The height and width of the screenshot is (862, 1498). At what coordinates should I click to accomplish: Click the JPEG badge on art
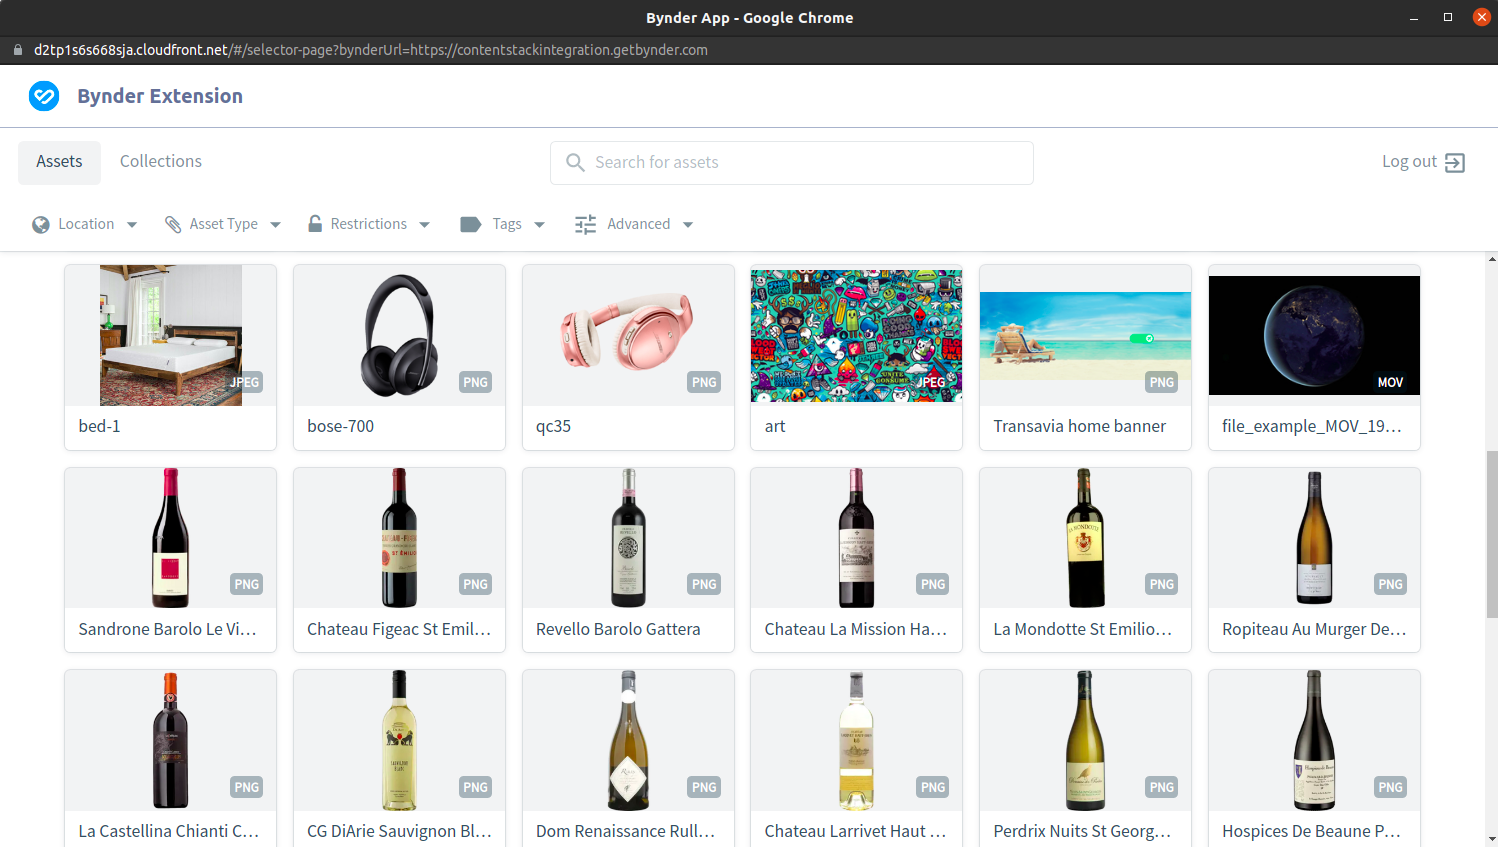[x=931, y=382]
